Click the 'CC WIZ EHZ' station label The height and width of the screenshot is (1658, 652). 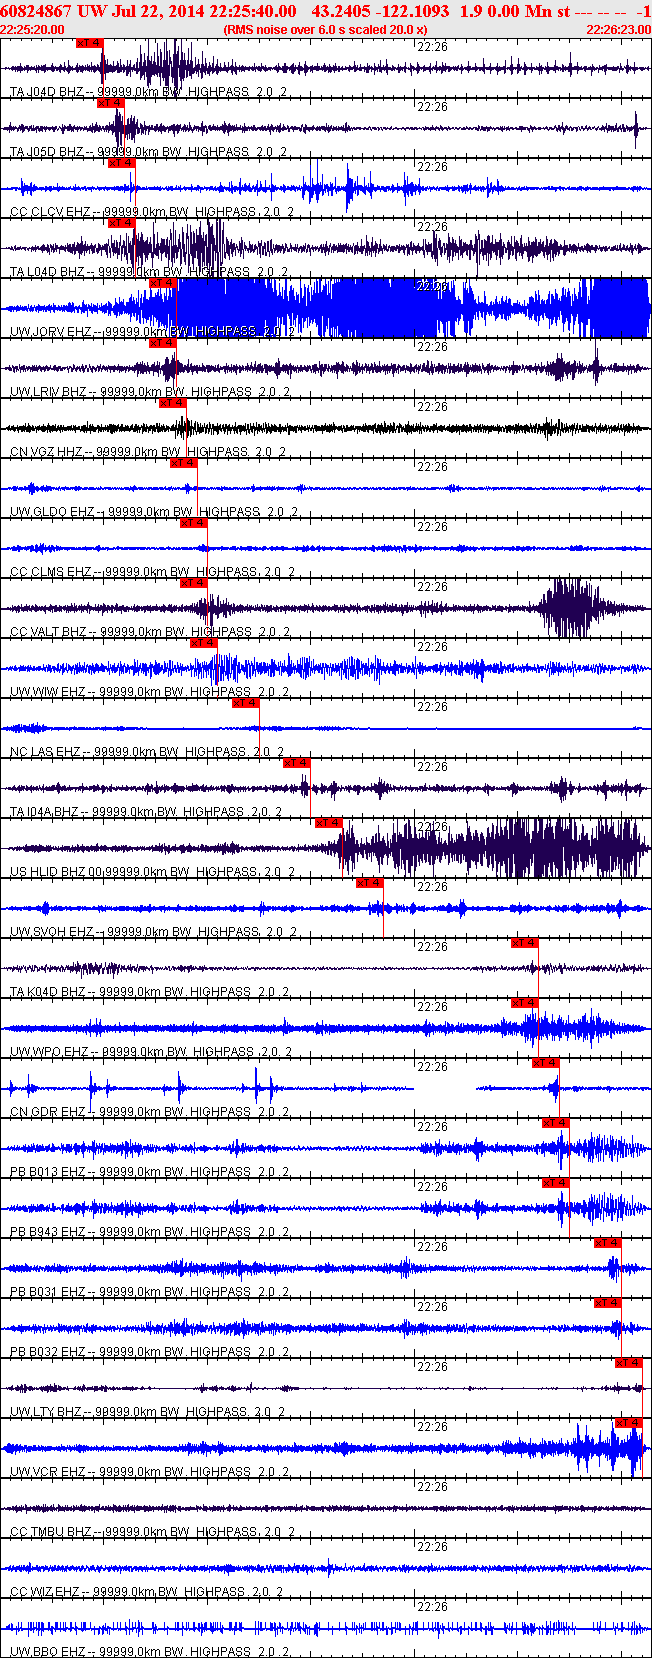point(45,1592)
